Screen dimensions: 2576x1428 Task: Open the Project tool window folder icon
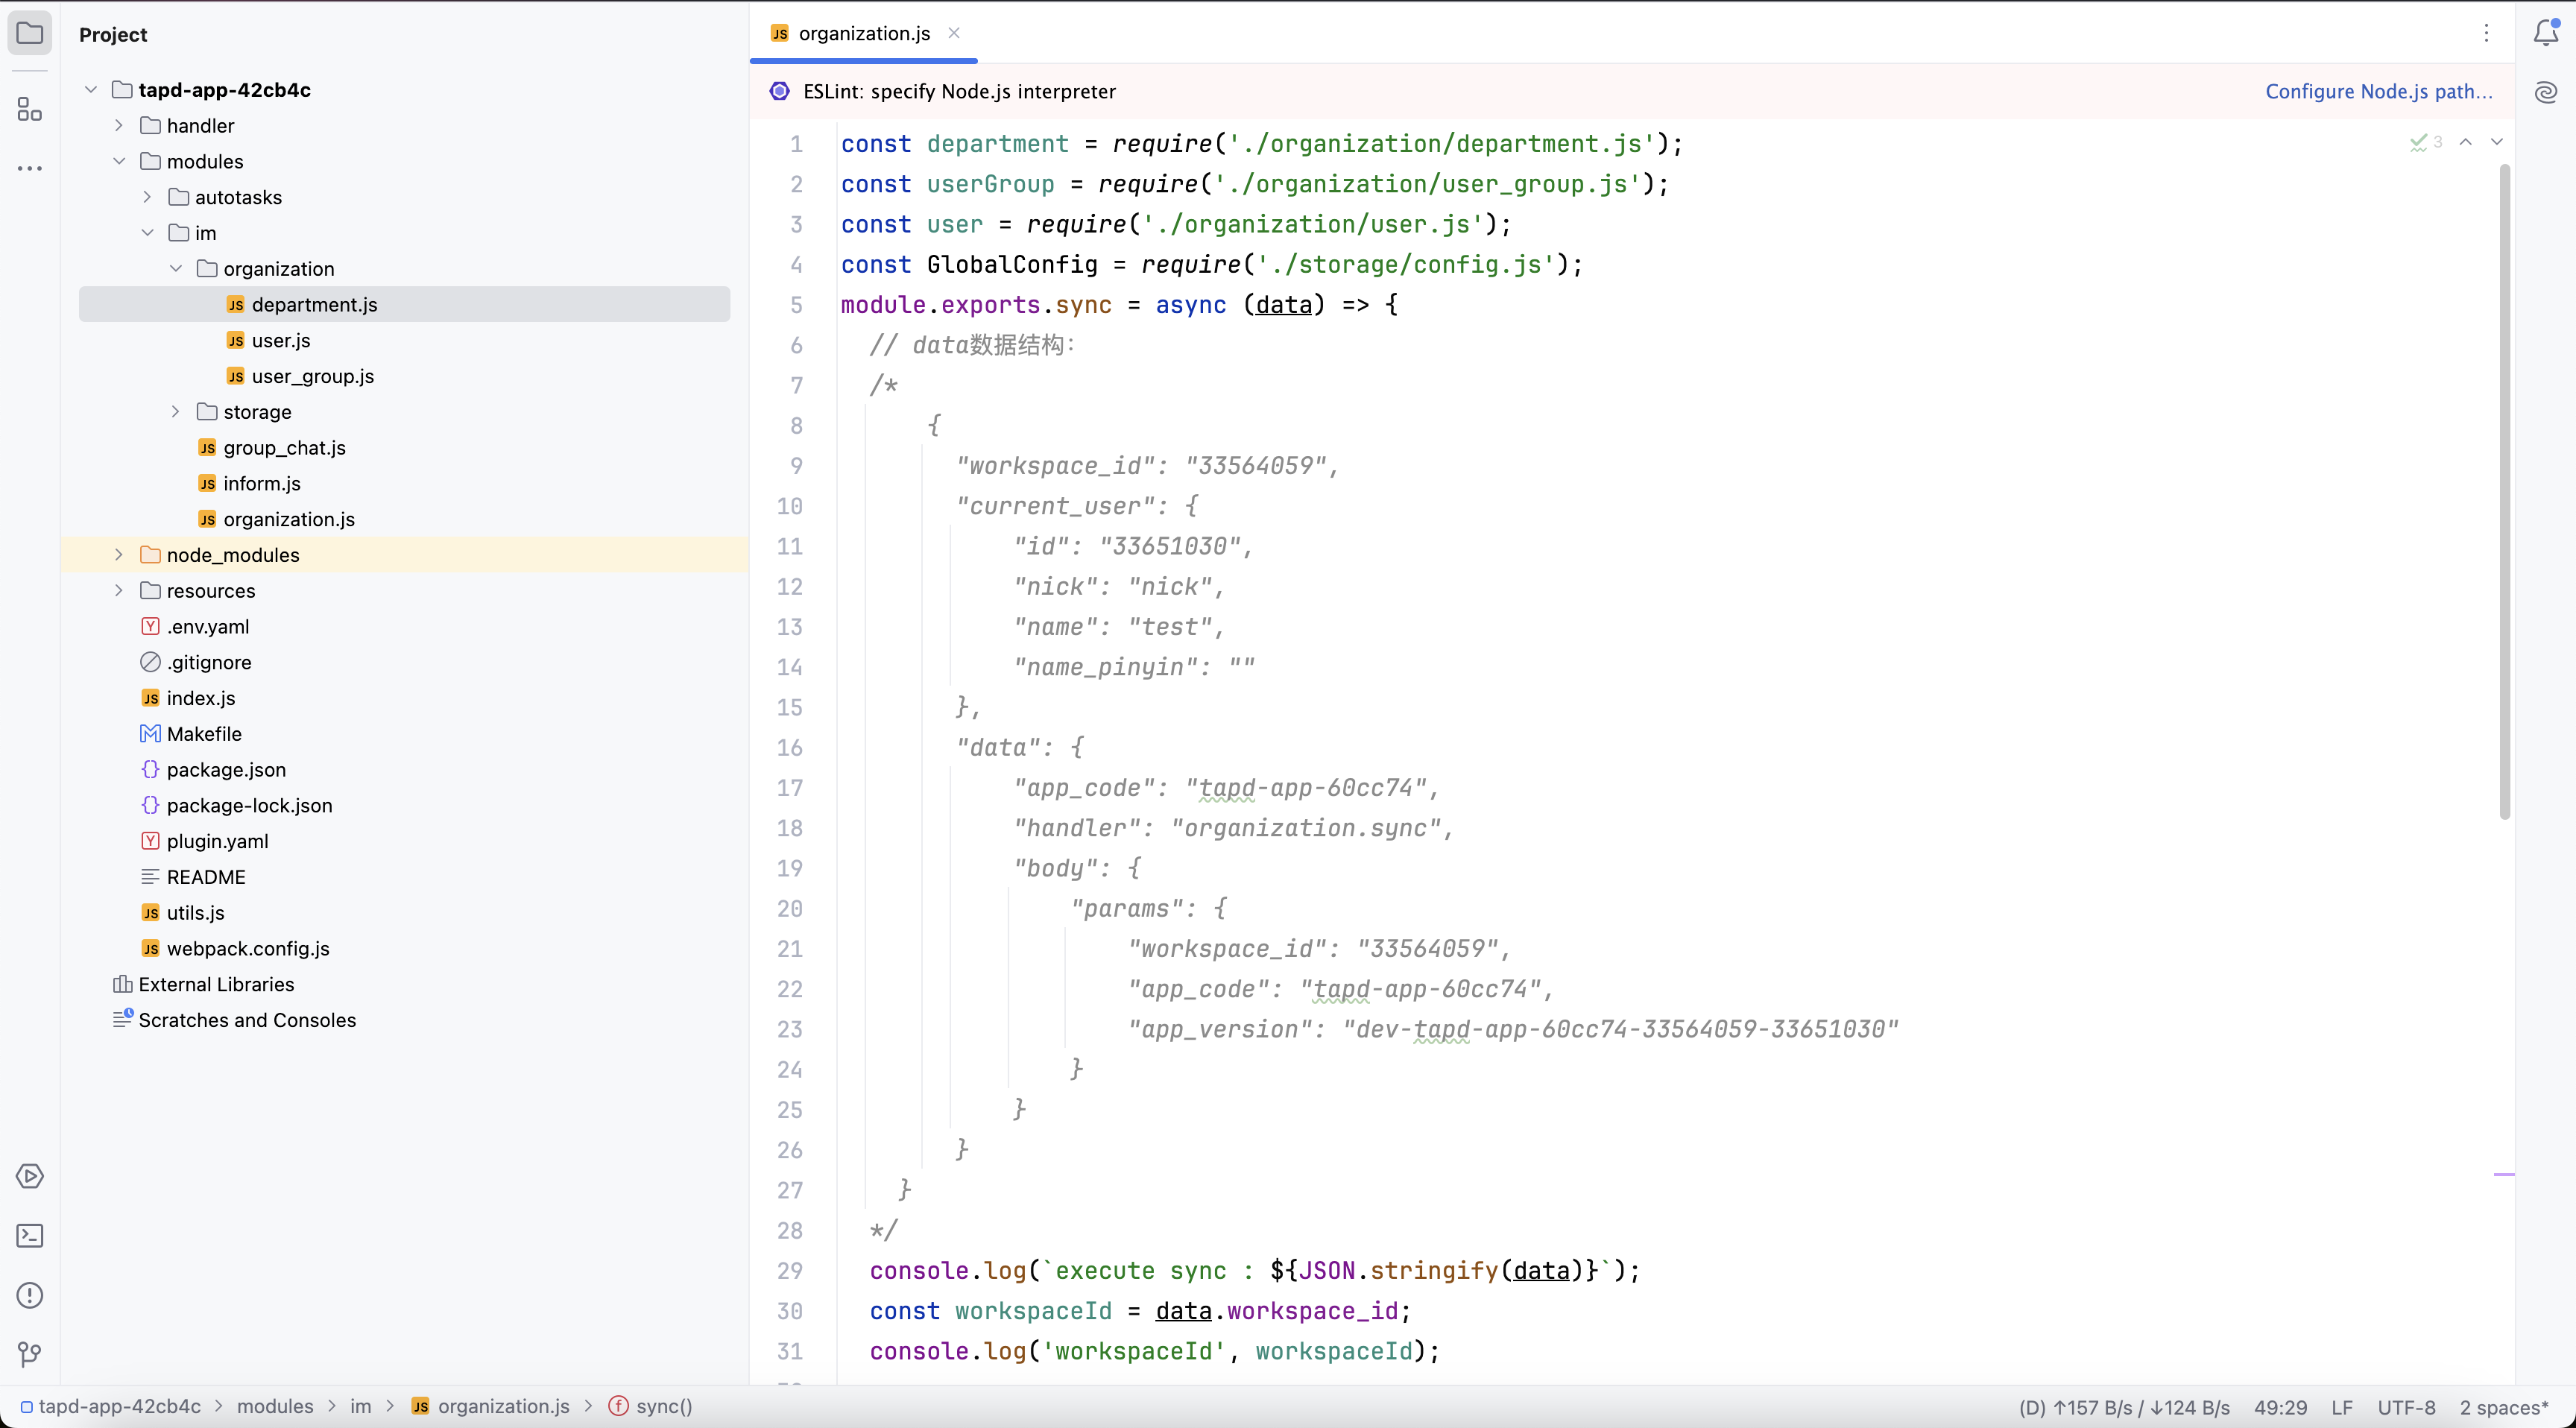click(30, 33)
